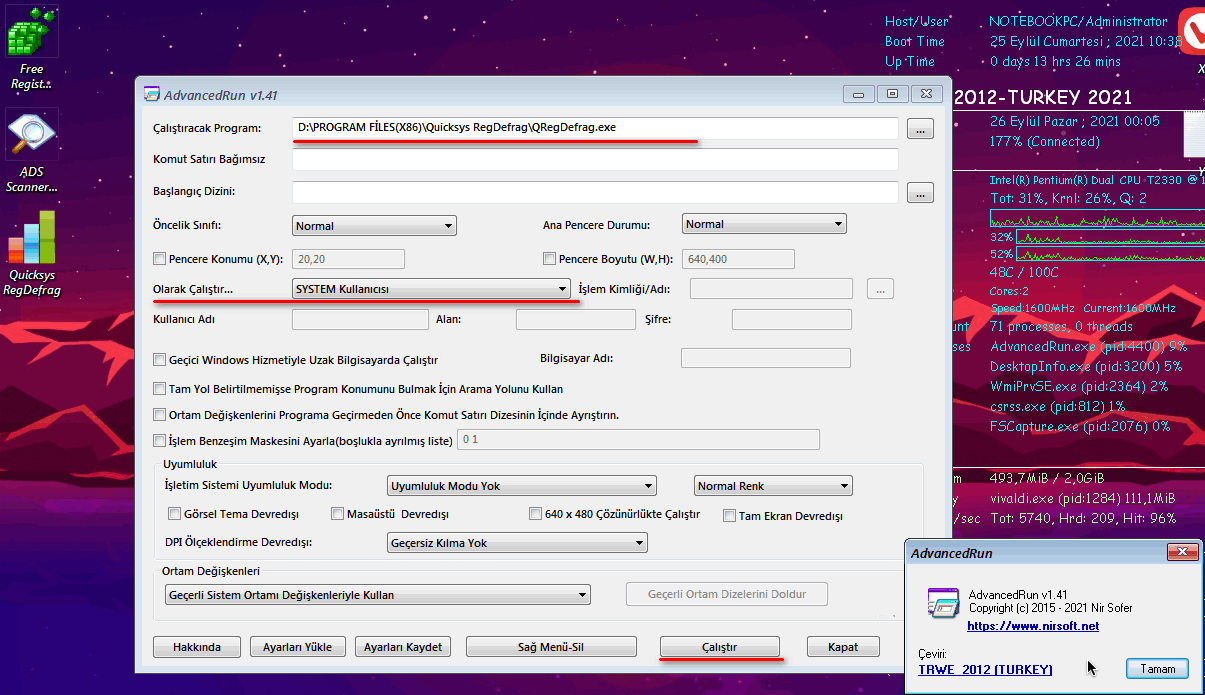The height and width of the screenshot is (695, 1205).
Task: Enable the Pencere Konumu (X,Y) checkbox
Action: (160, 259)
